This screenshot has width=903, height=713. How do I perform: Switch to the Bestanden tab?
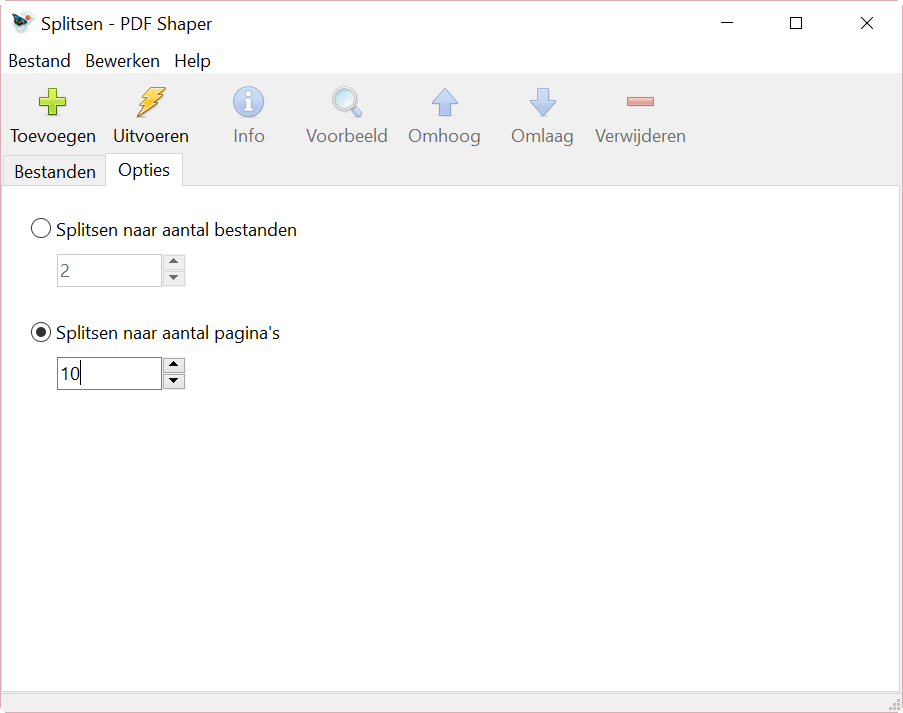[55, 172]
